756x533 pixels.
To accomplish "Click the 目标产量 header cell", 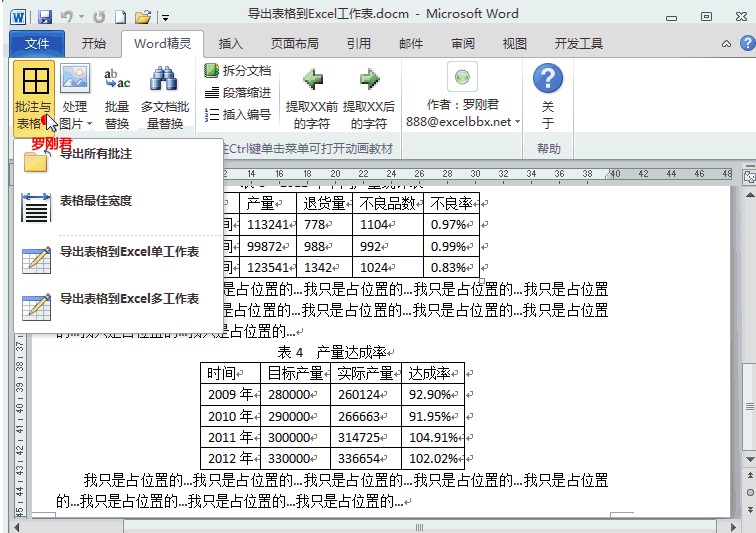I will tap(296, 373).
